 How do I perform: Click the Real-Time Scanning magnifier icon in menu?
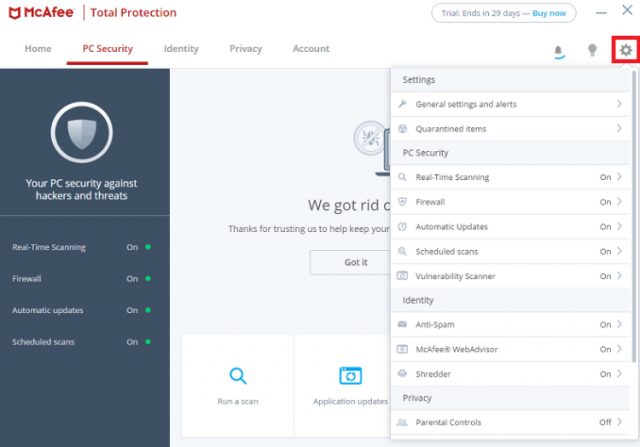click(402, 177)
